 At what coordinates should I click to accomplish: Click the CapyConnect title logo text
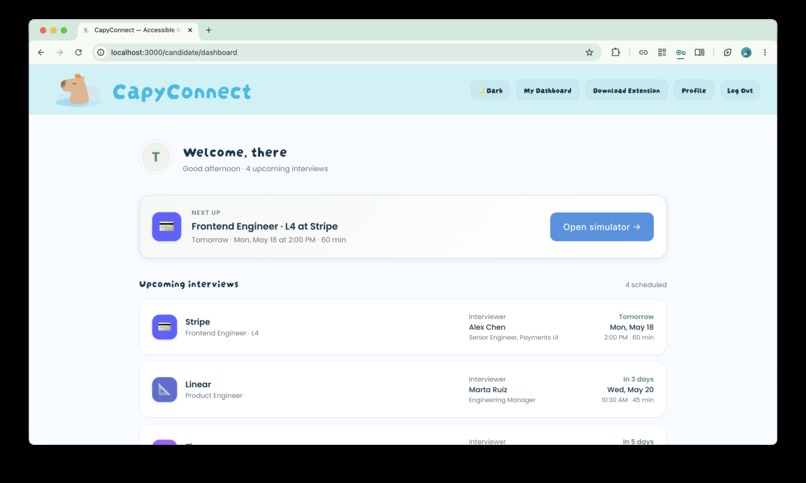pos(182,92)
